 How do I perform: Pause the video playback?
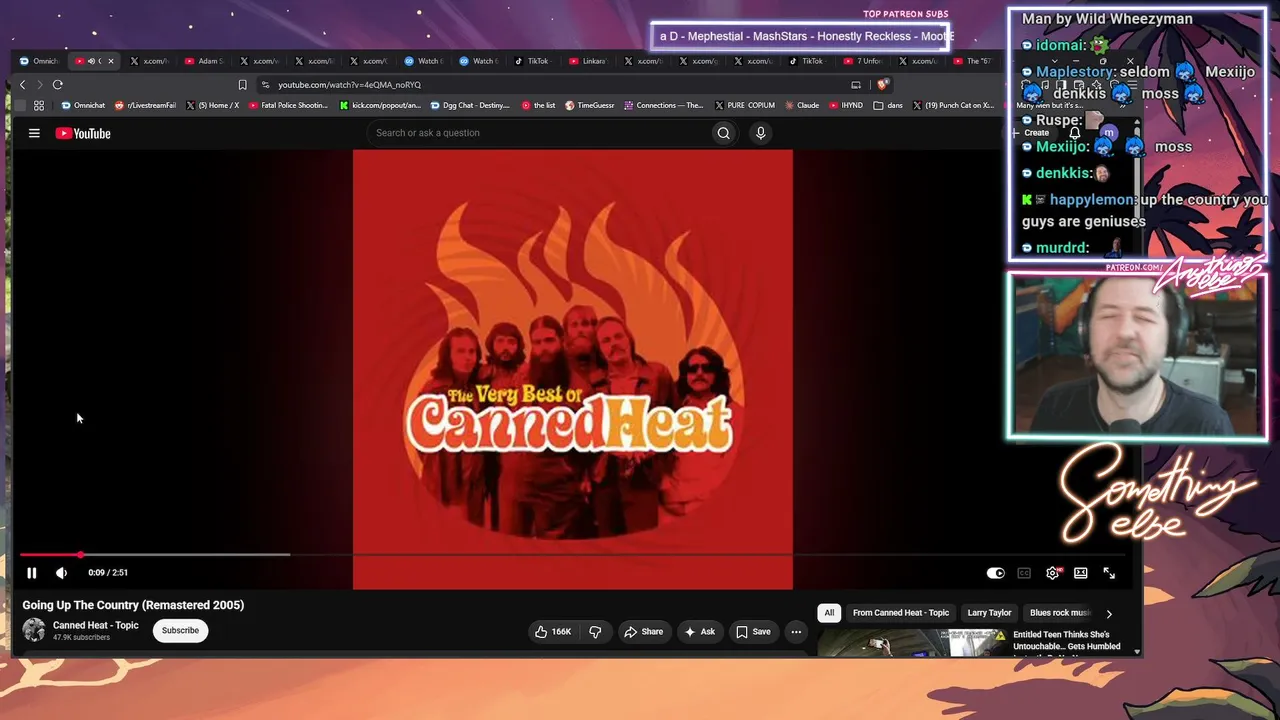[32, 573]
